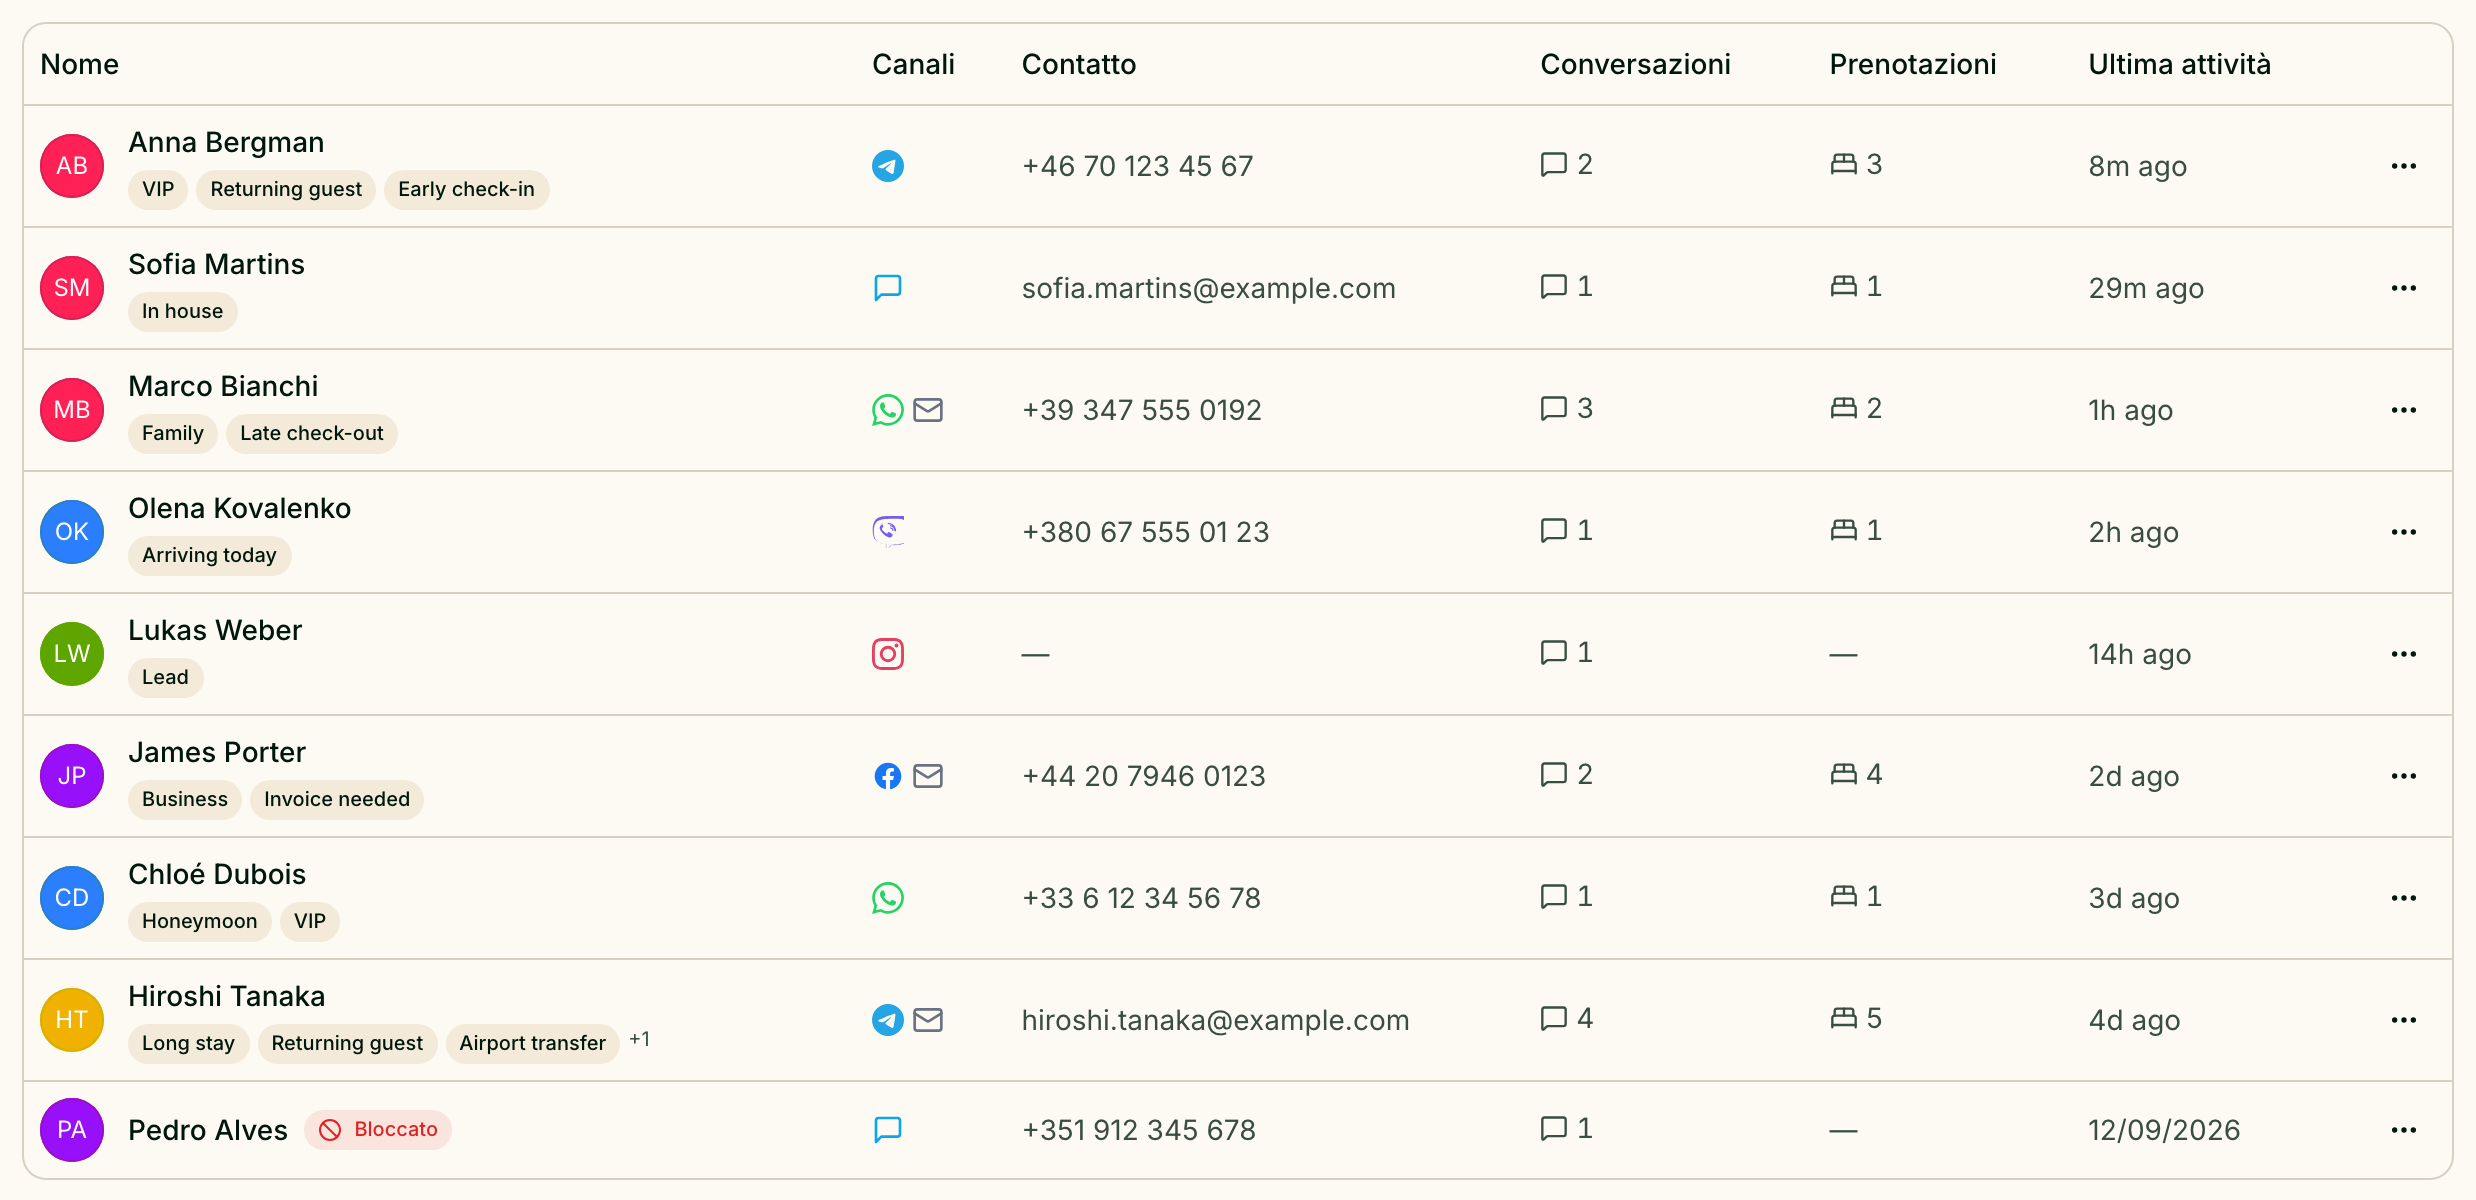Open more options for Anna Bergman
Viewport: 2476px width, 1200px height.
[2404, 166]
